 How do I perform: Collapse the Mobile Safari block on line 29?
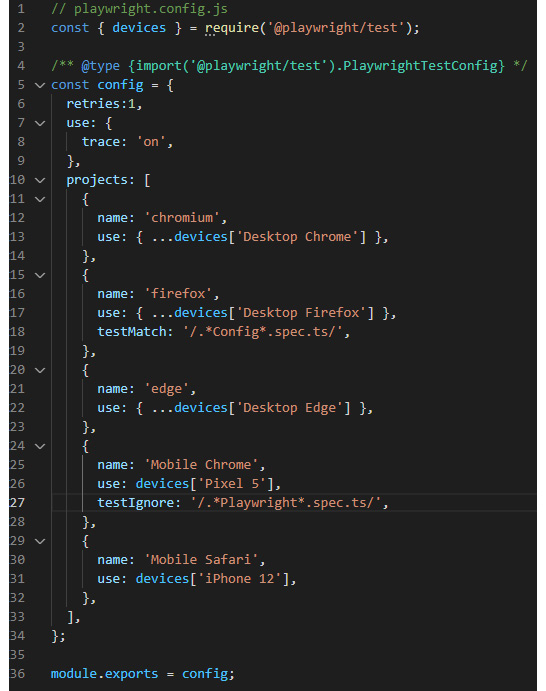pos(40,541)
